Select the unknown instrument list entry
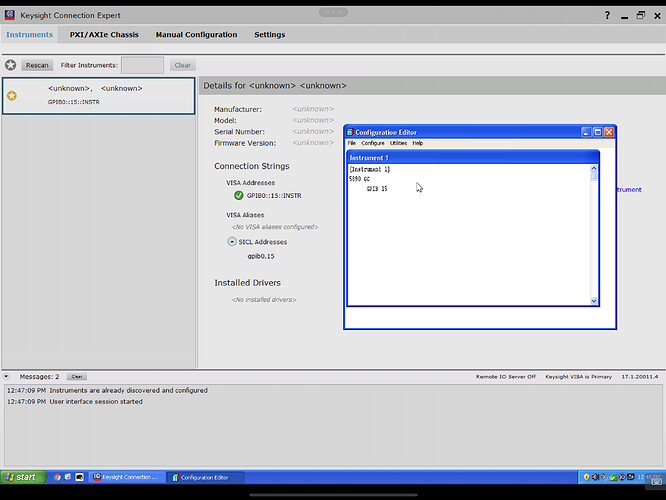Image resolution: width=666 pixels, height=500 pixels. [x=99, y=96]
